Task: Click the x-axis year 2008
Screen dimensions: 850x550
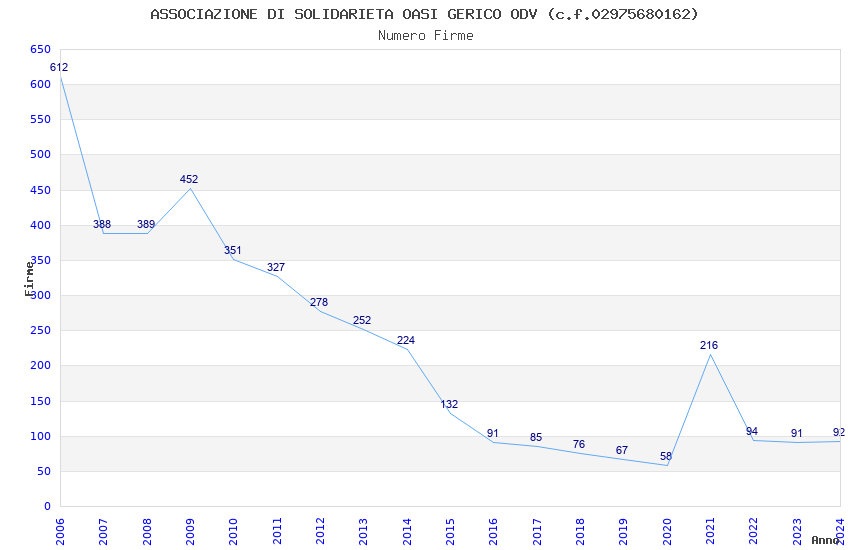Action: tap(147, 531)
